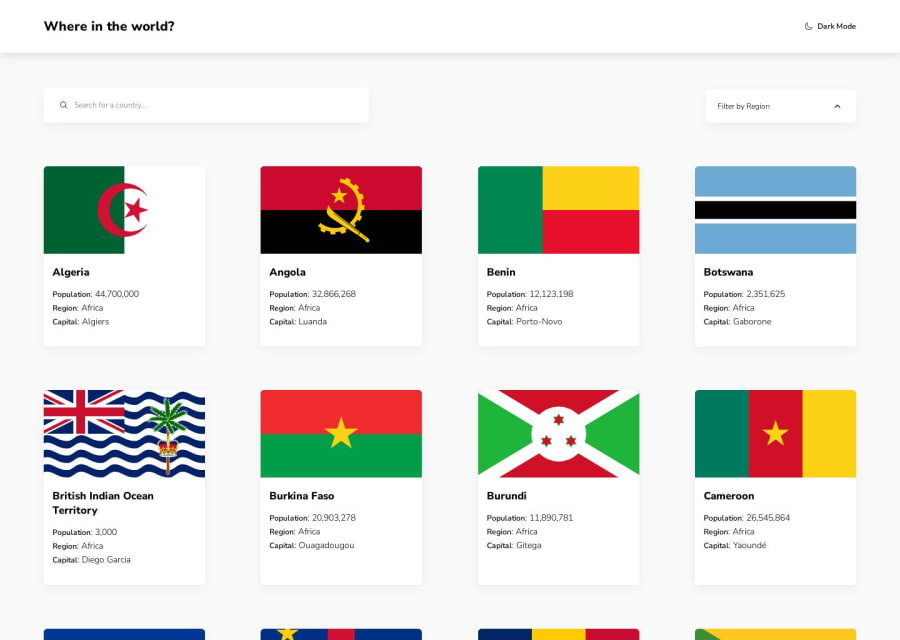Click the Benin flag image
900x640 pixels.
click(x=557, y=208)
